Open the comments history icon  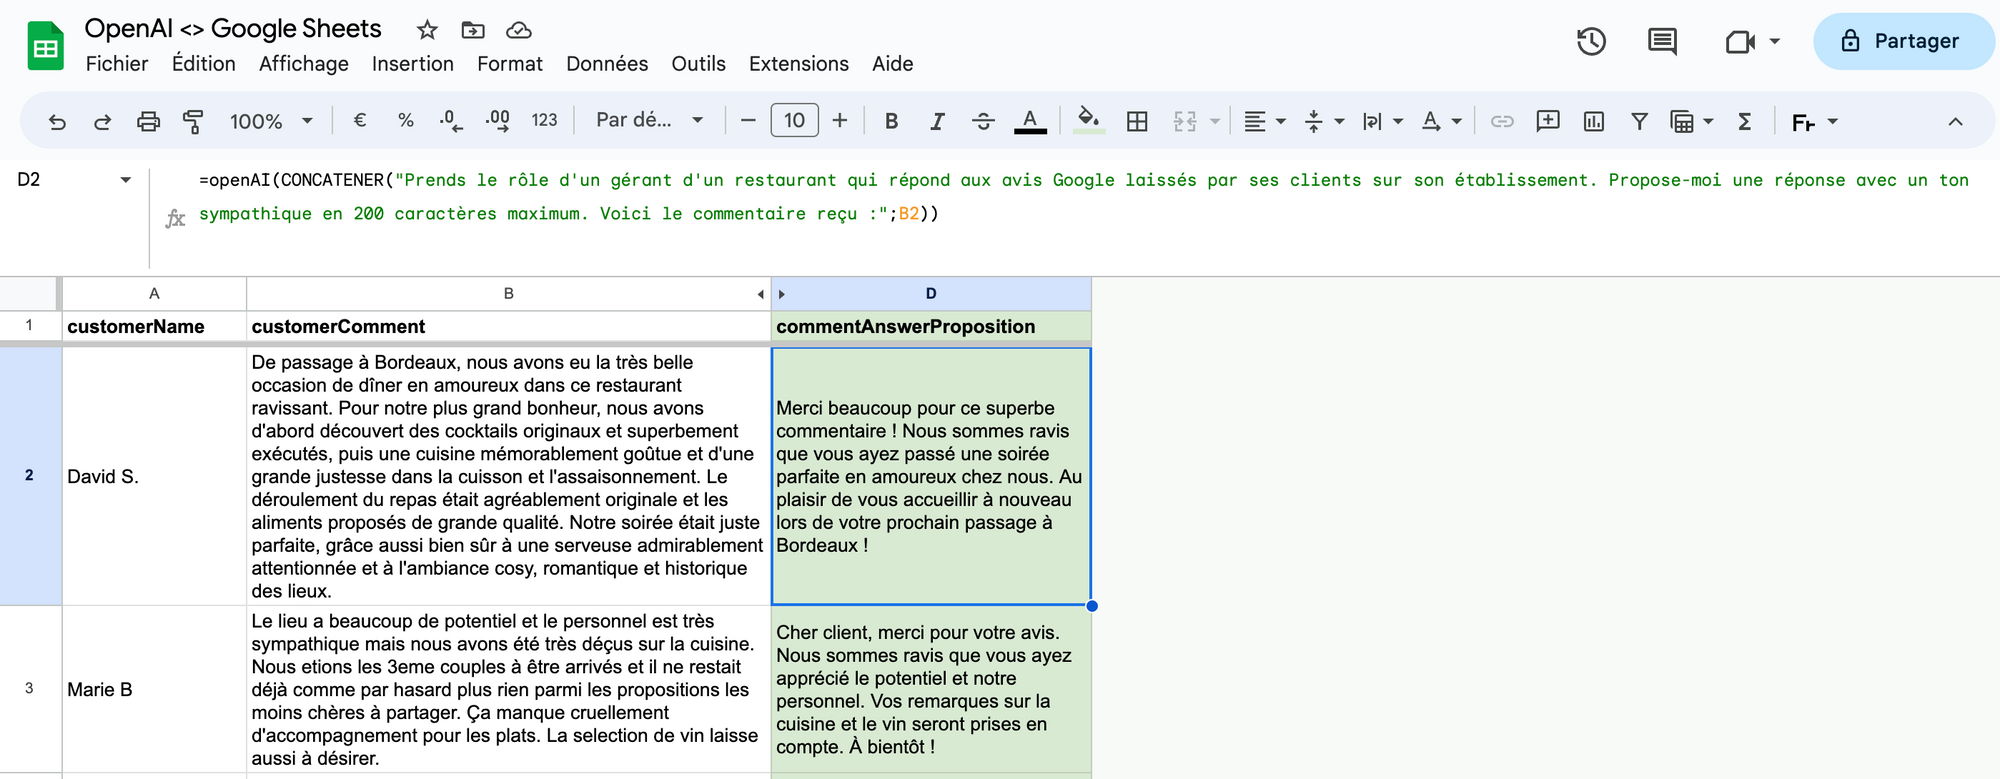(x=1662, y=42)
